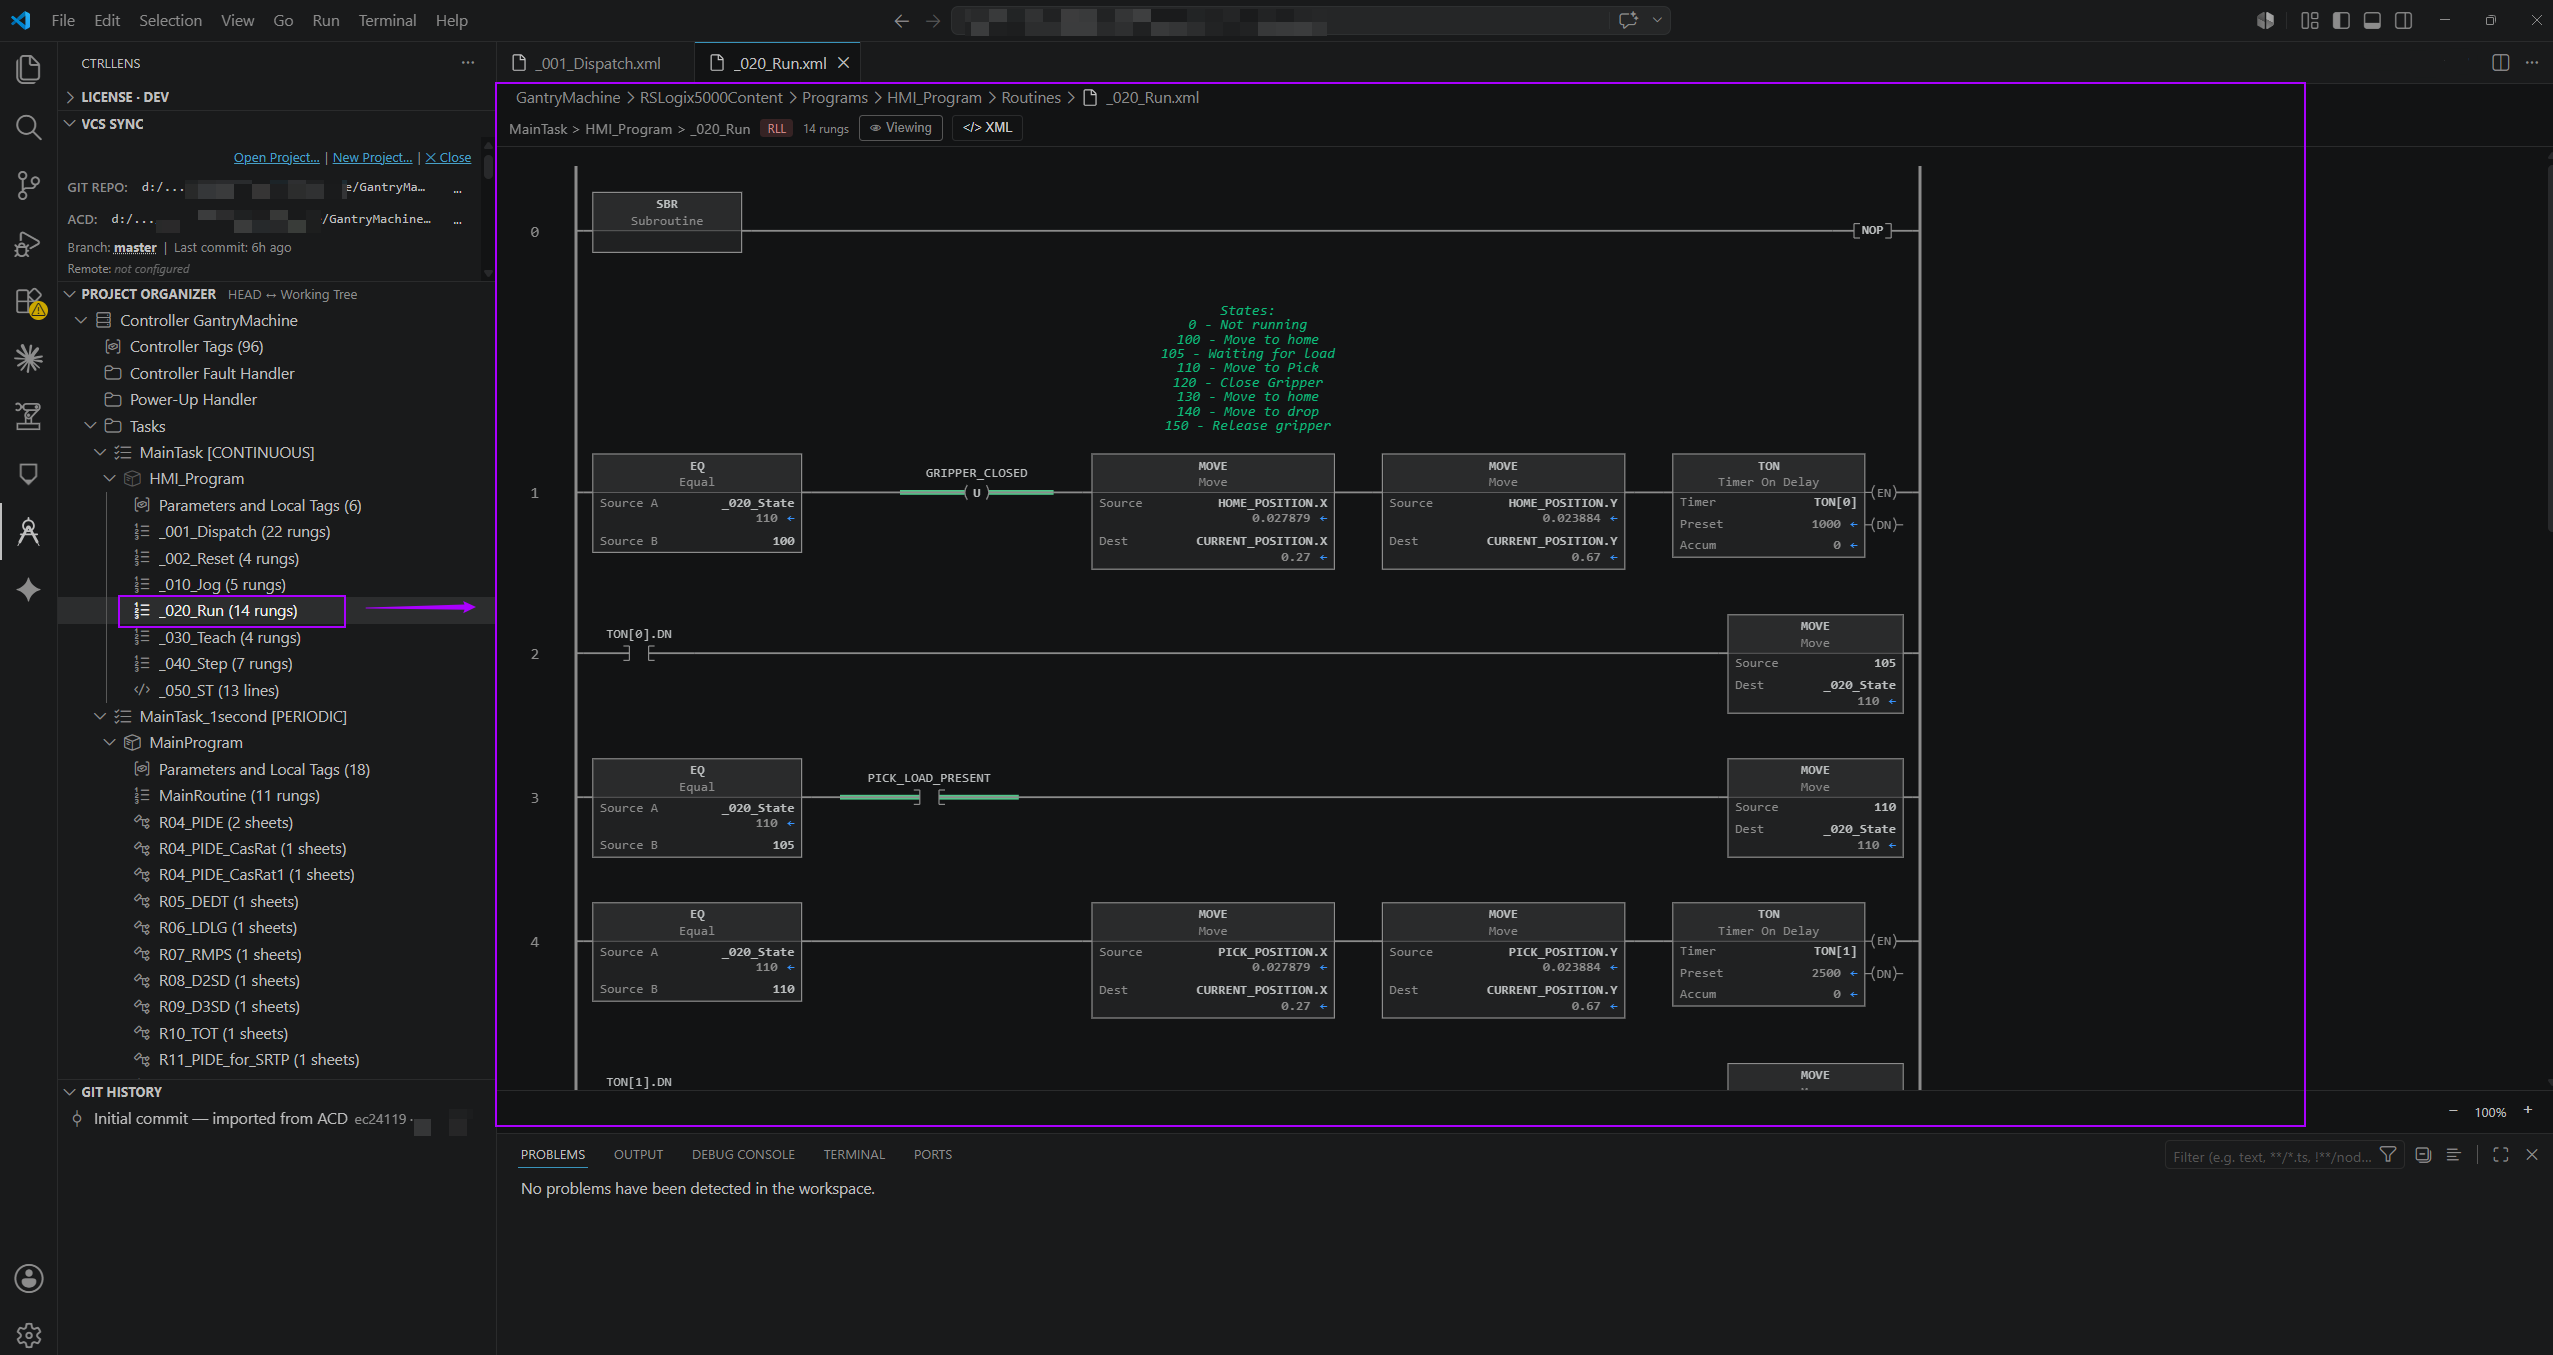2553x1355 pixels.
Task: Maximize the bottom panel size
Action: point(2501,1155)
